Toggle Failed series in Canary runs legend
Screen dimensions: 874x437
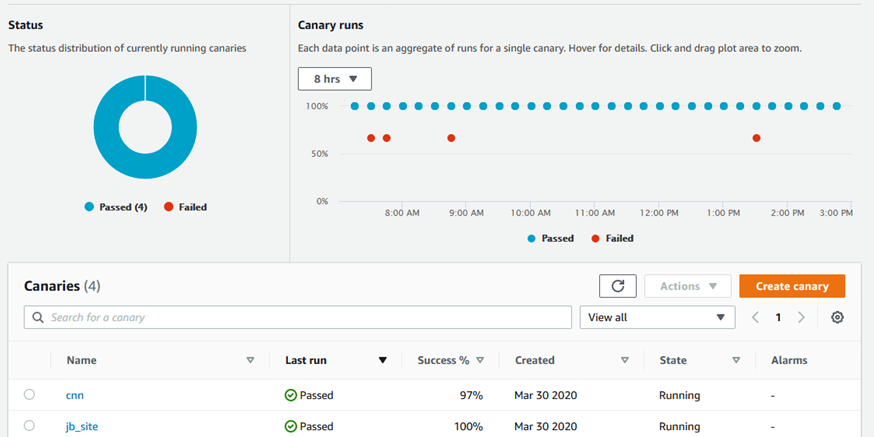612,238
